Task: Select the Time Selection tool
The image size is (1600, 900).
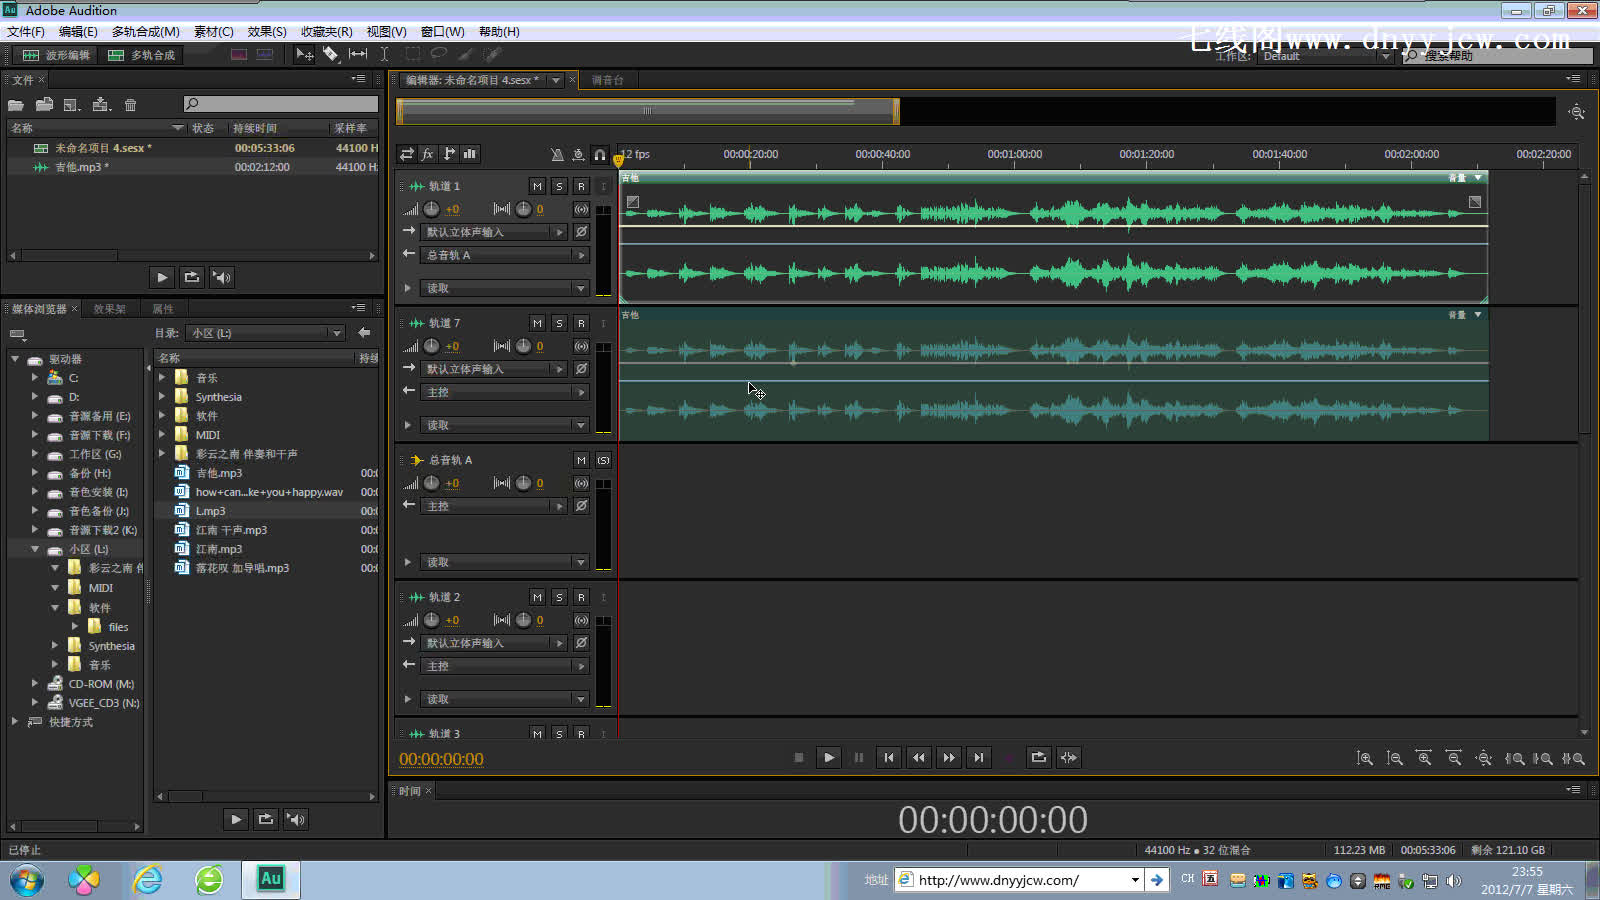Action: [x=384, y=55]
